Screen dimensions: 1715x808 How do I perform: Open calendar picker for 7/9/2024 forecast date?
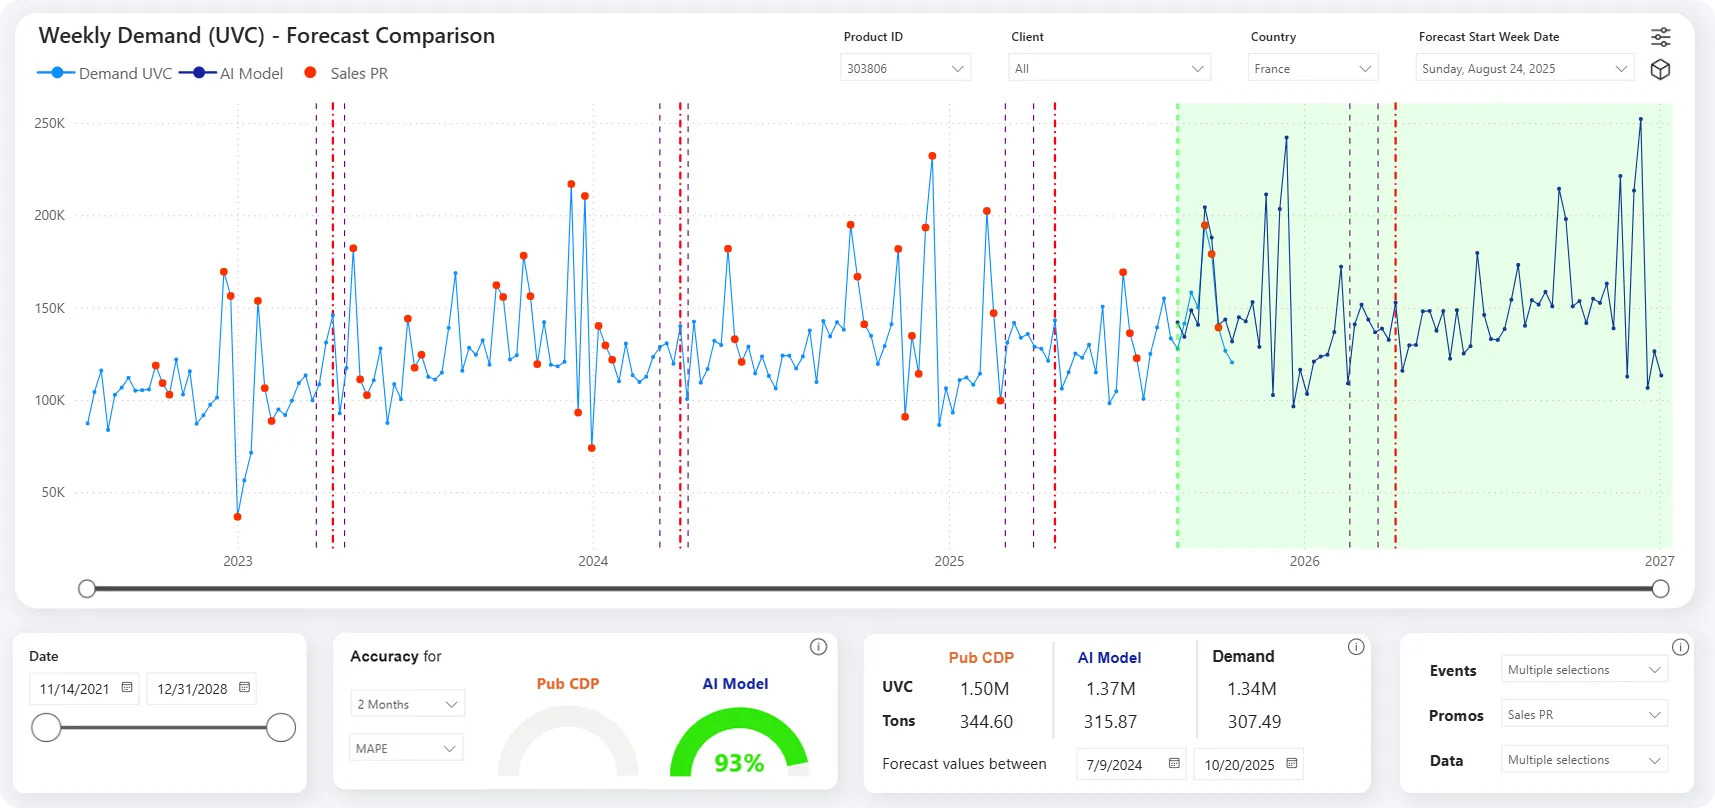1174,763
